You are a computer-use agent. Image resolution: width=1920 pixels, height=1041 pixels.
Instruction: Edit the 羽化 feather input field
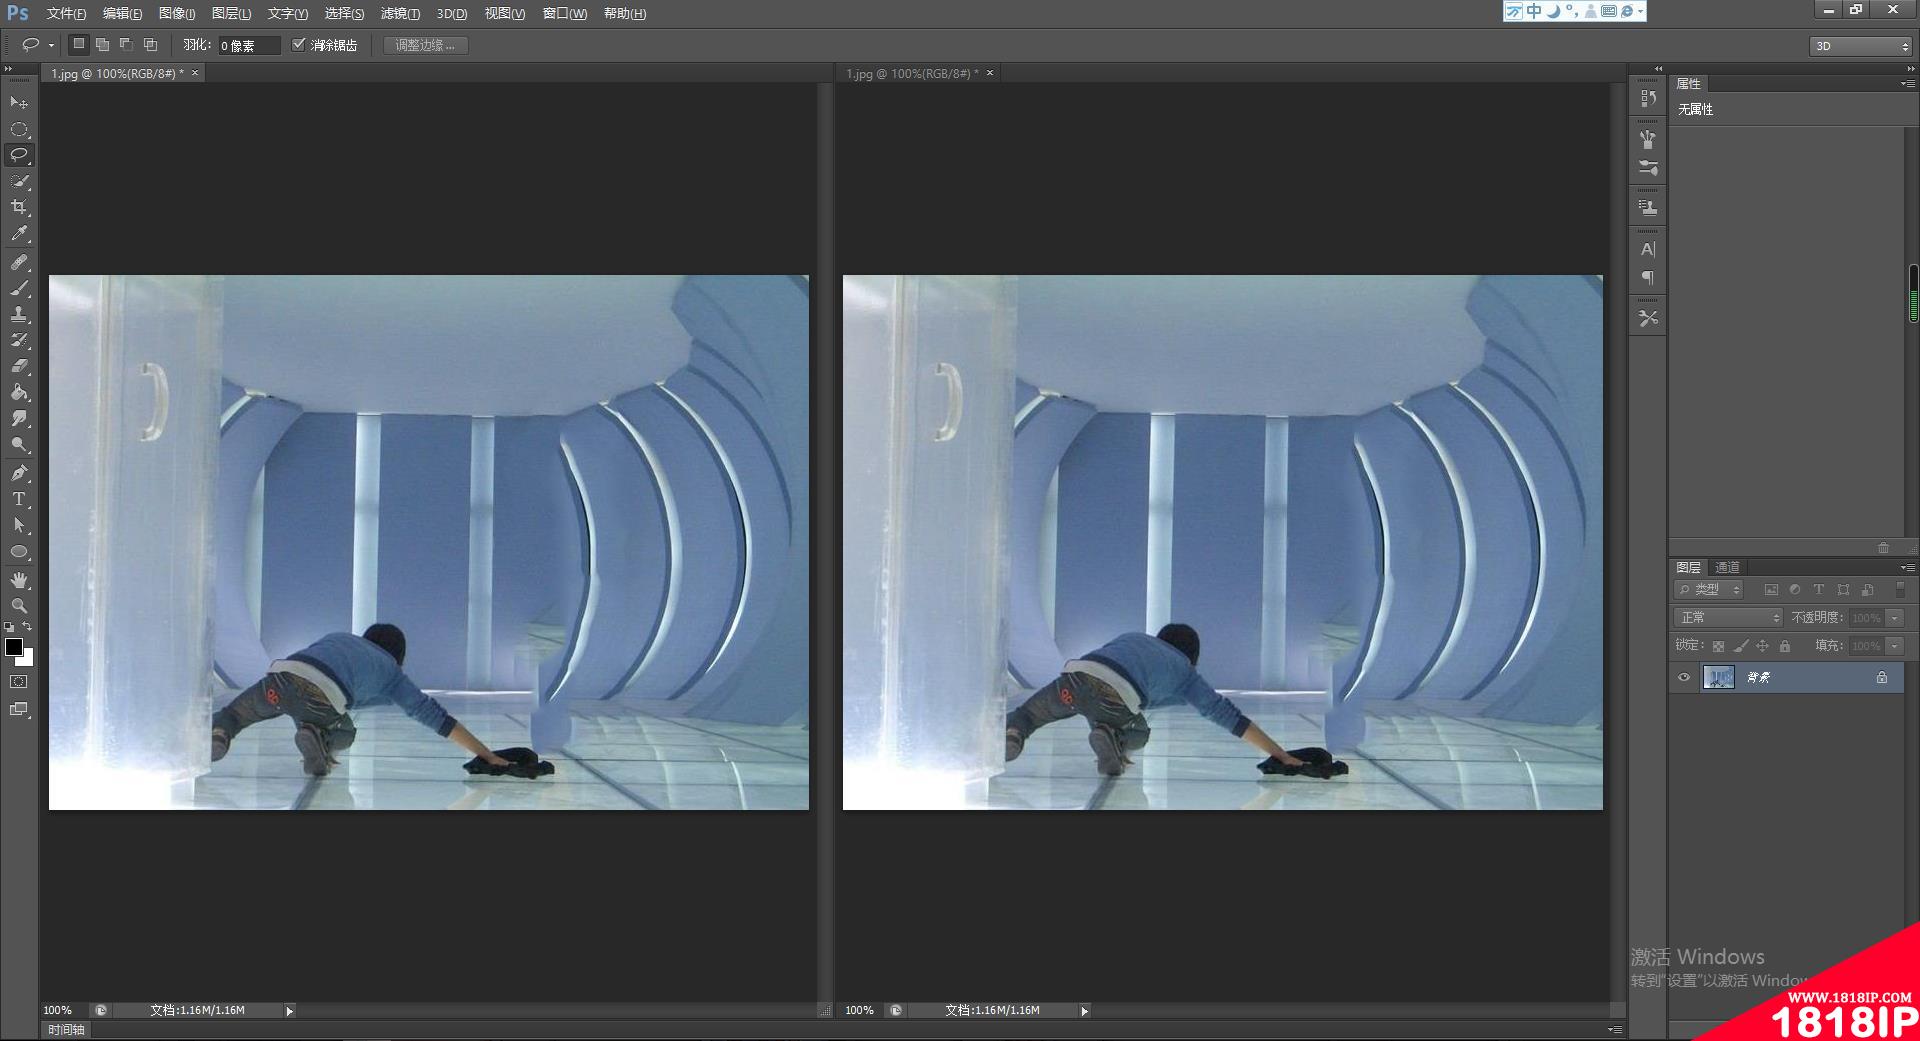pos(248,45)
